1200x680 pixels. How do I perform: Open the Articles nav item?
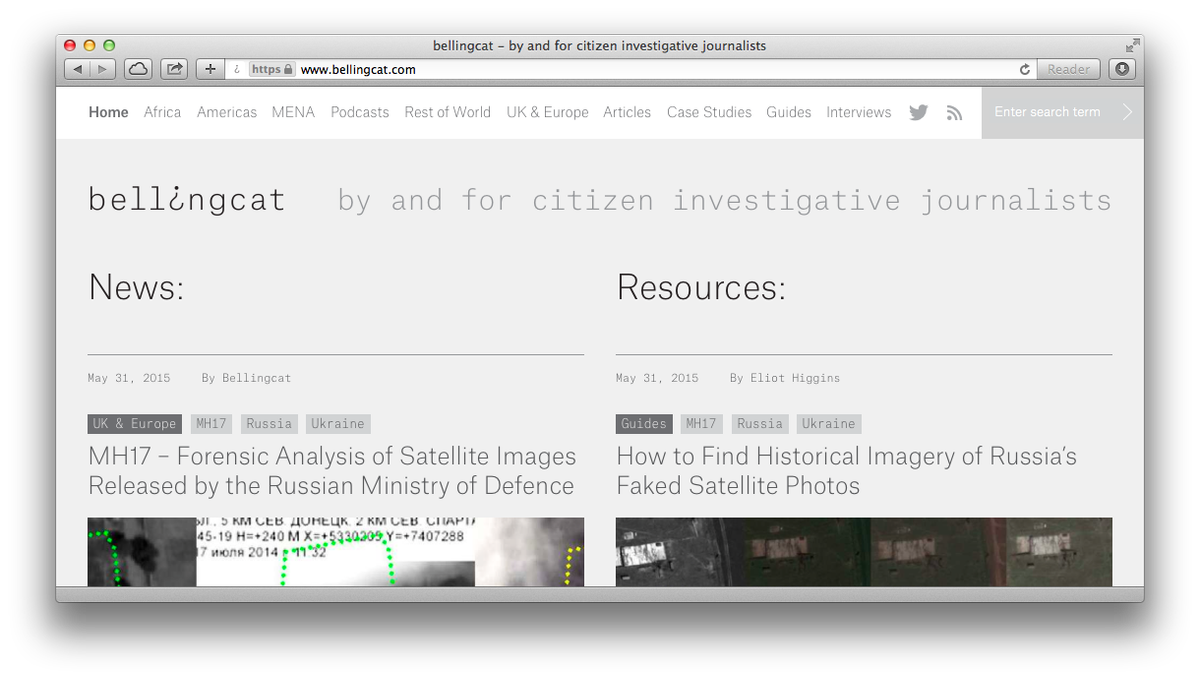(627, 112)
